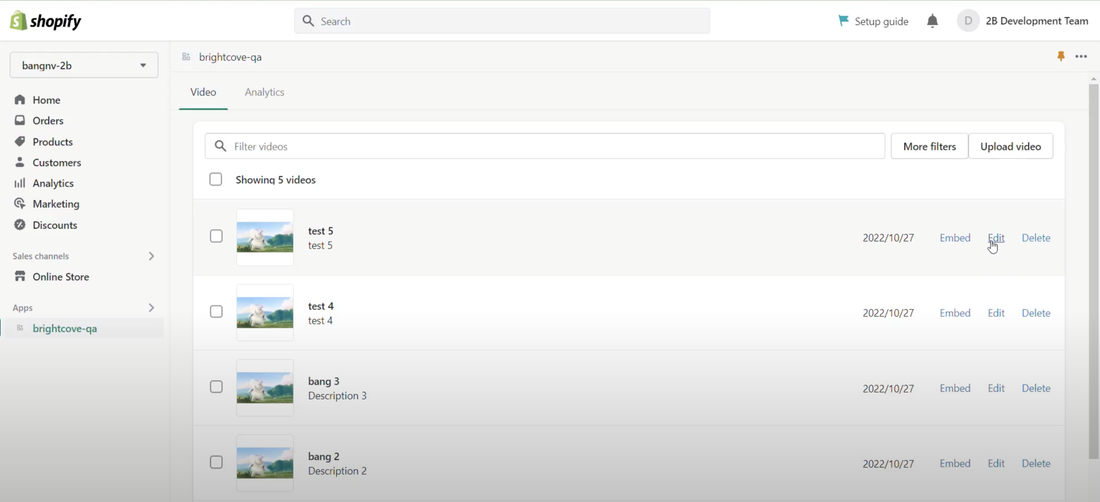
Task: Select the test 5 video checkbox
Action: tap(216, 237)
